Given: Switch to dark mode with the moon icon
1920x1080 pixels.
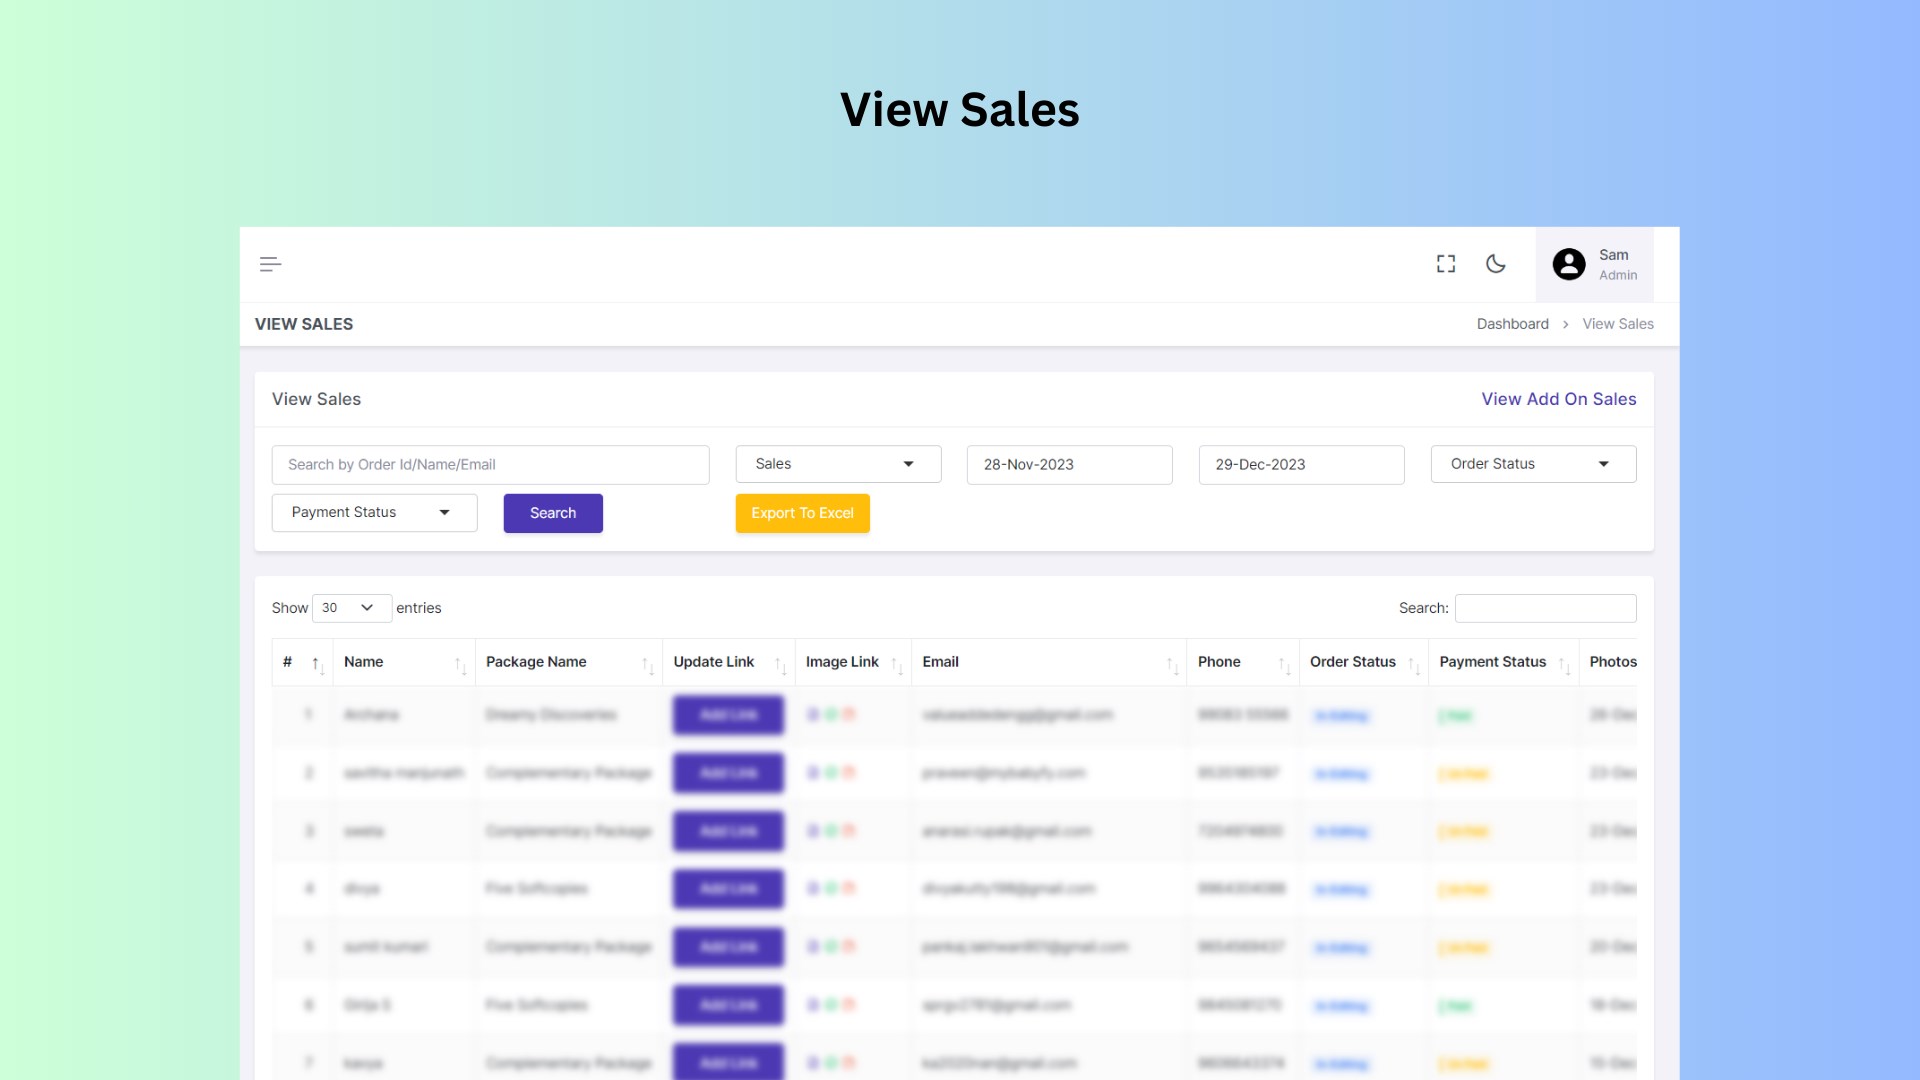Looking at the screenshot, I should click(x=1496, y=264).
